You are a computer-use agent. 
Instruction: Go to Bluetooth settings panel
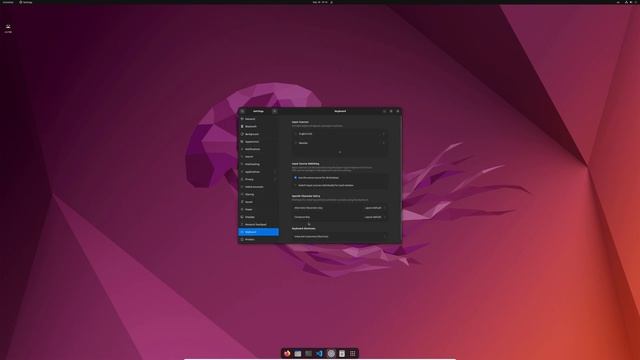point(259,127)
